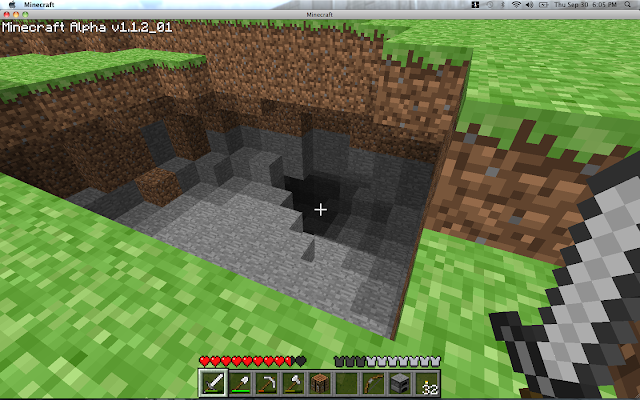Open the Bluetooth menu bar icon
Viewport: 640px width, 400px height.
tap(503, 4)
